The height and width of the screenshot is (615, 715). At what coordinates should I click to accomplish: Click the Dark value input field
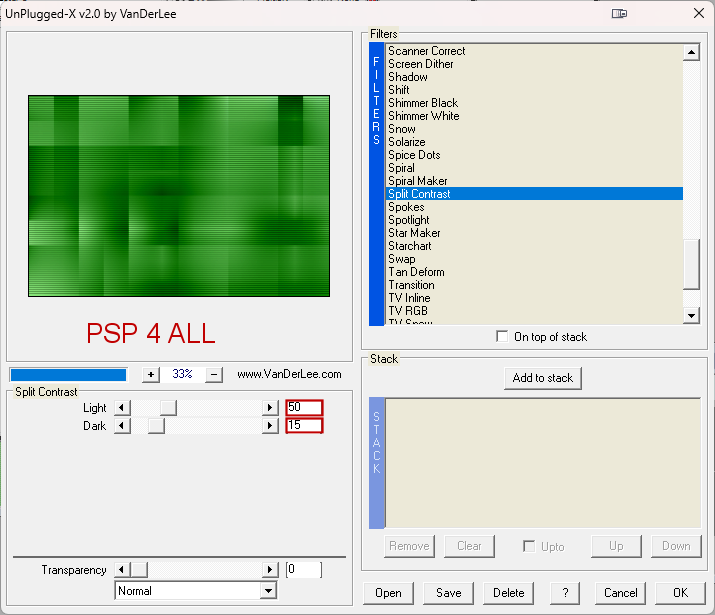pyautogui.click(x=304, y=426)
